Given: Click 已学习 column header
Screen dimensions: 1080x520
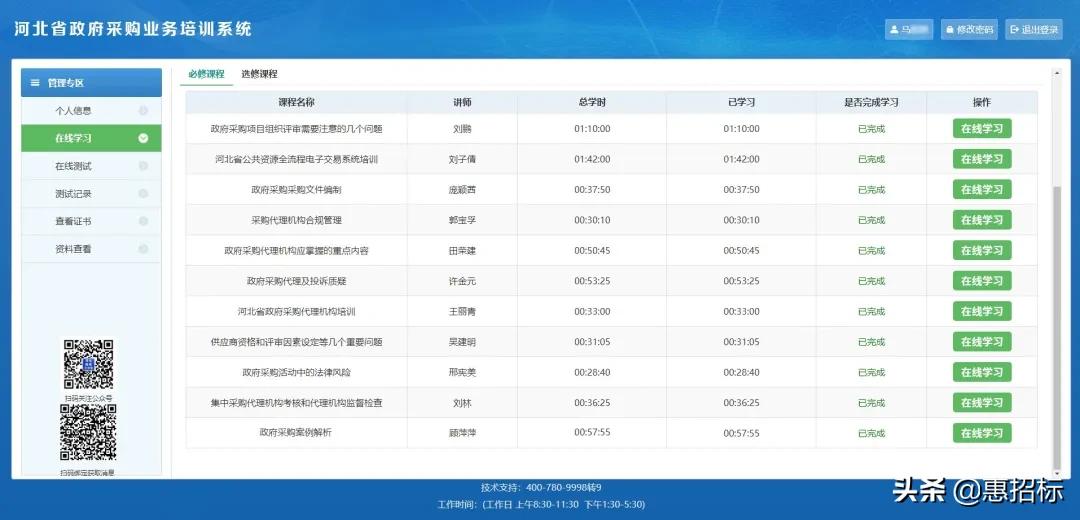Looking at the screenshot, I should tap(741, 102).
